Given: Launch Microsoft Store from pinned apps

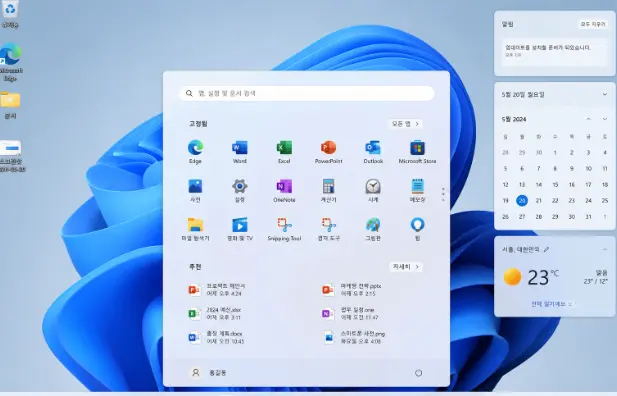Looking at the screenshot, I should (x=417, y=152).
